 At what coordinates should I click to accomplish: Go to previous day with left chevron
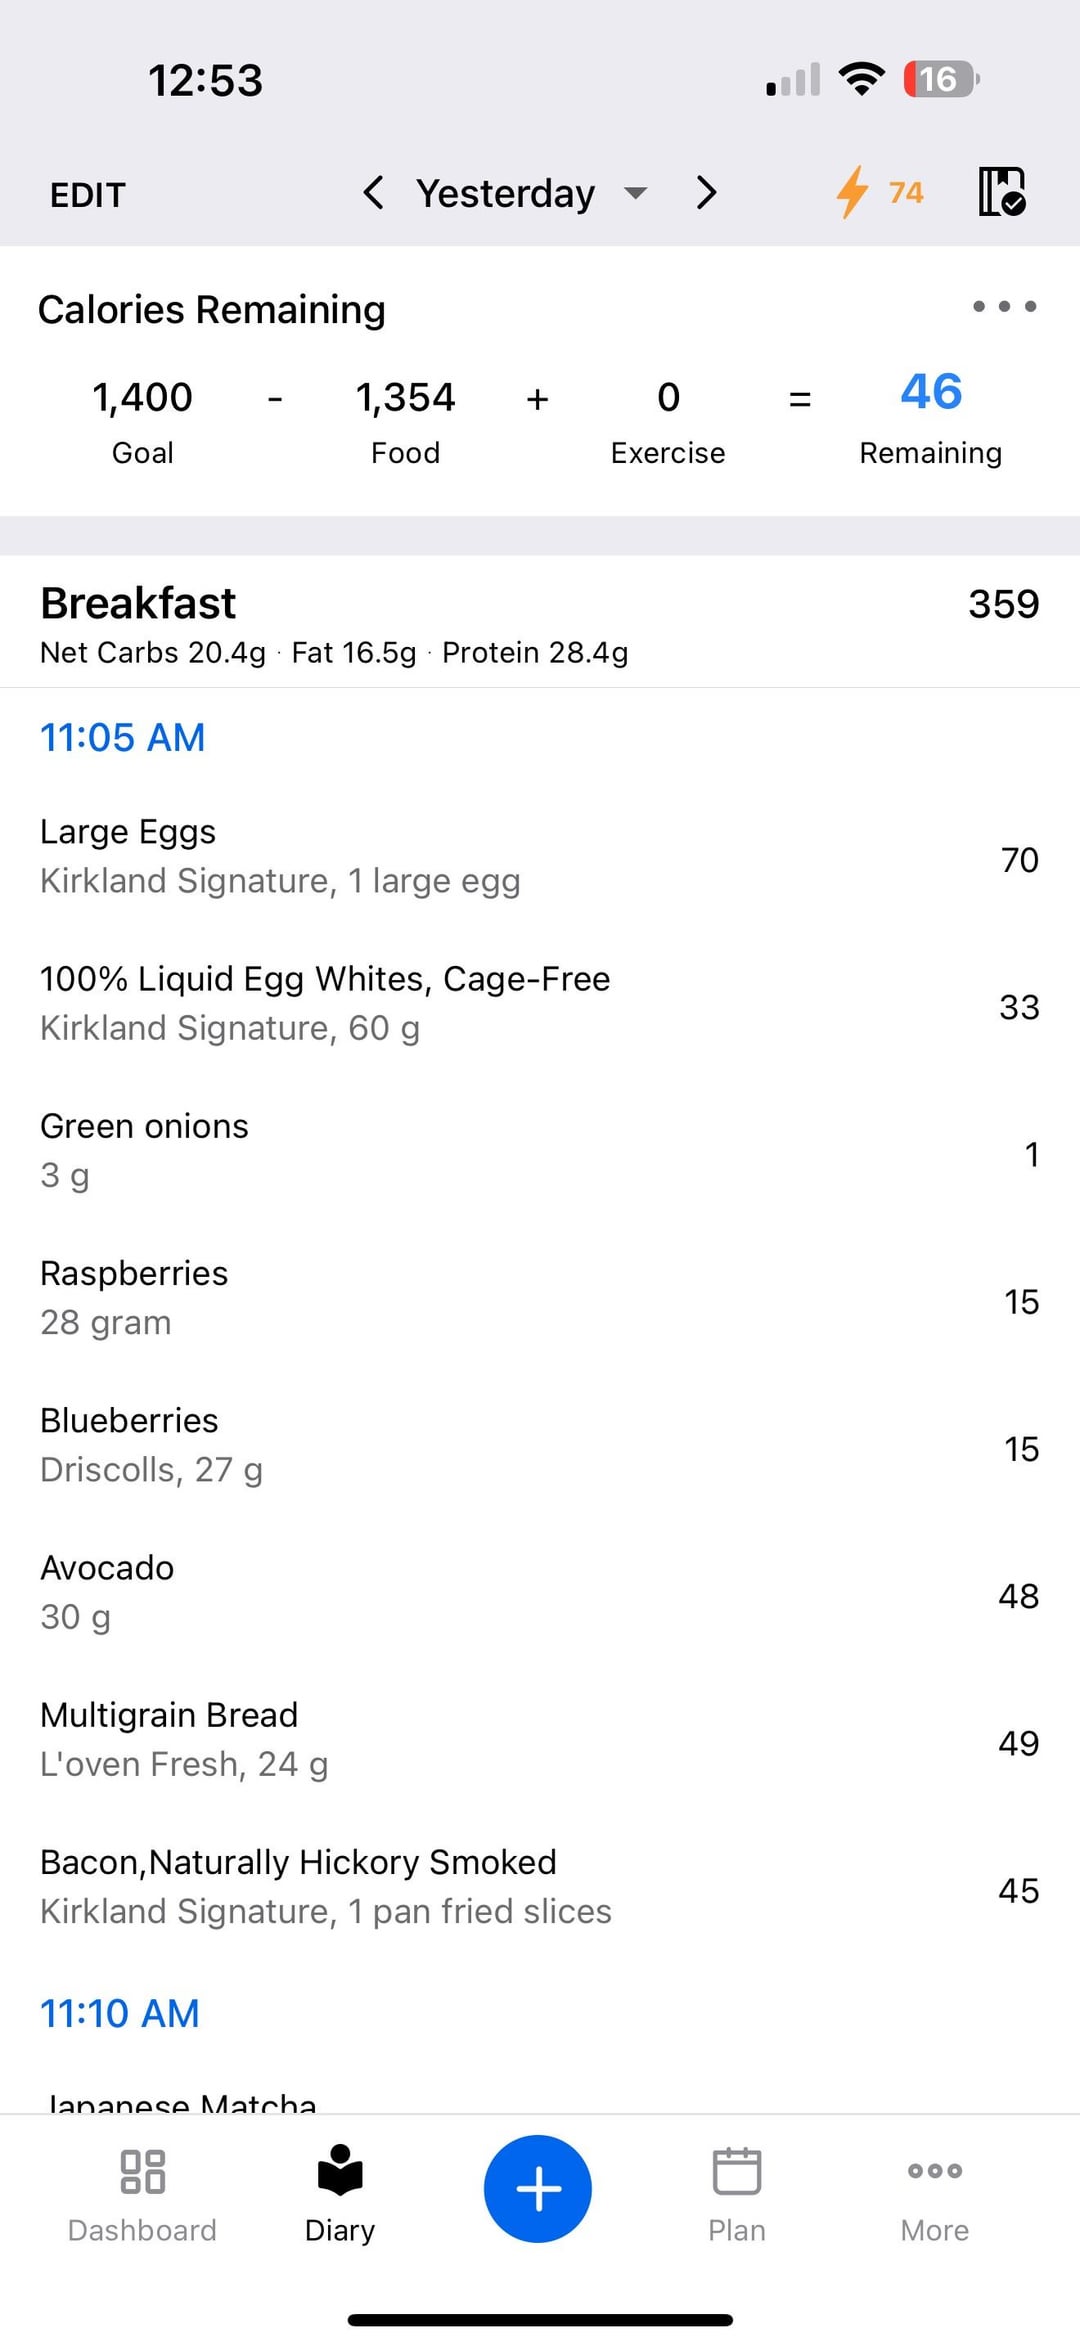tap(374, 192)
